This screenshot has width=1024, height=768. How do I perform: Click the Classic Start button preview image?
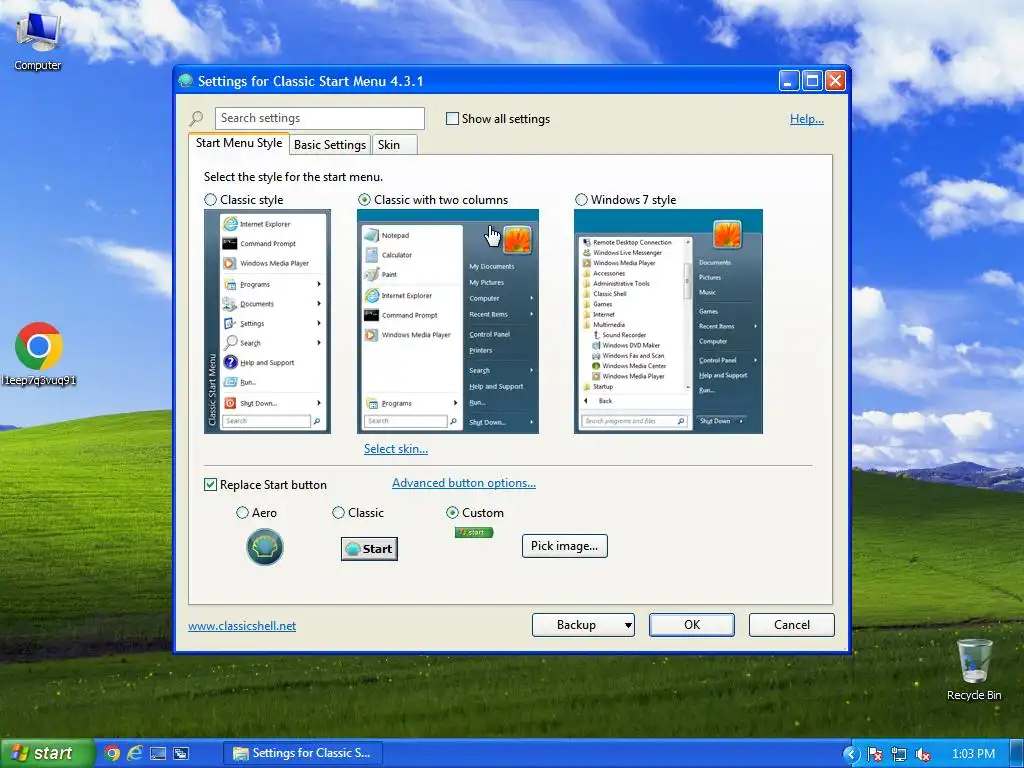[369, 549]
